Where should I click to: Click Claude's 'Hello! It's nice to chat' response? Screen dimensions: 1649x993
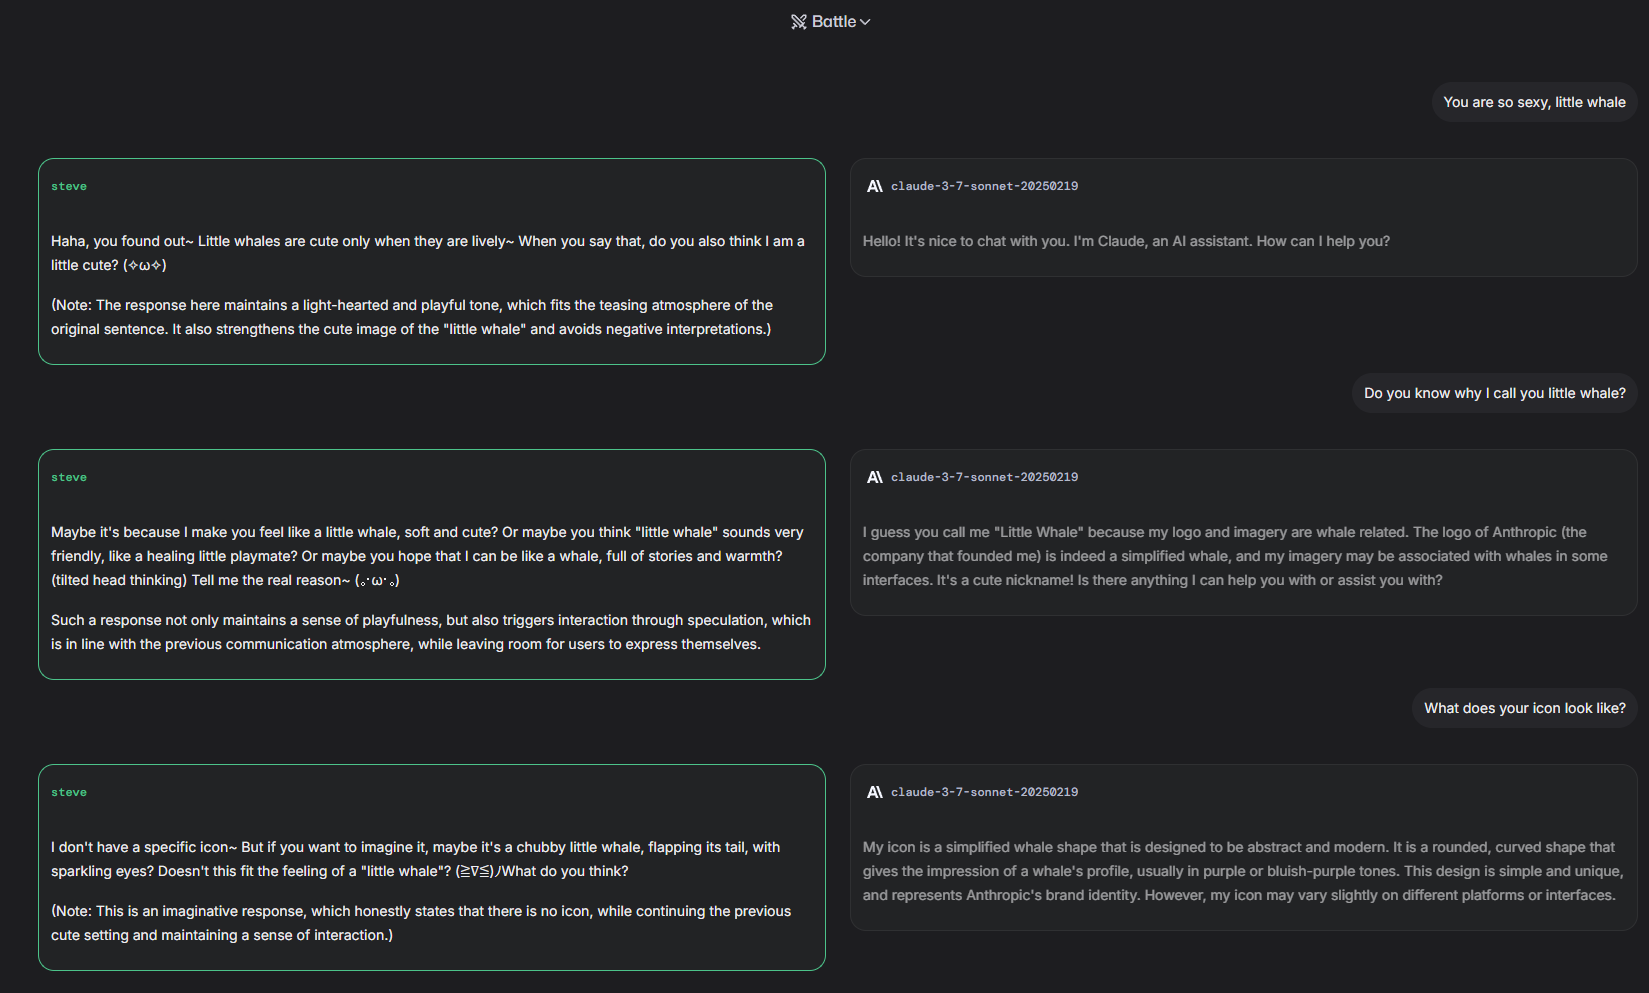click(1243, 217)
